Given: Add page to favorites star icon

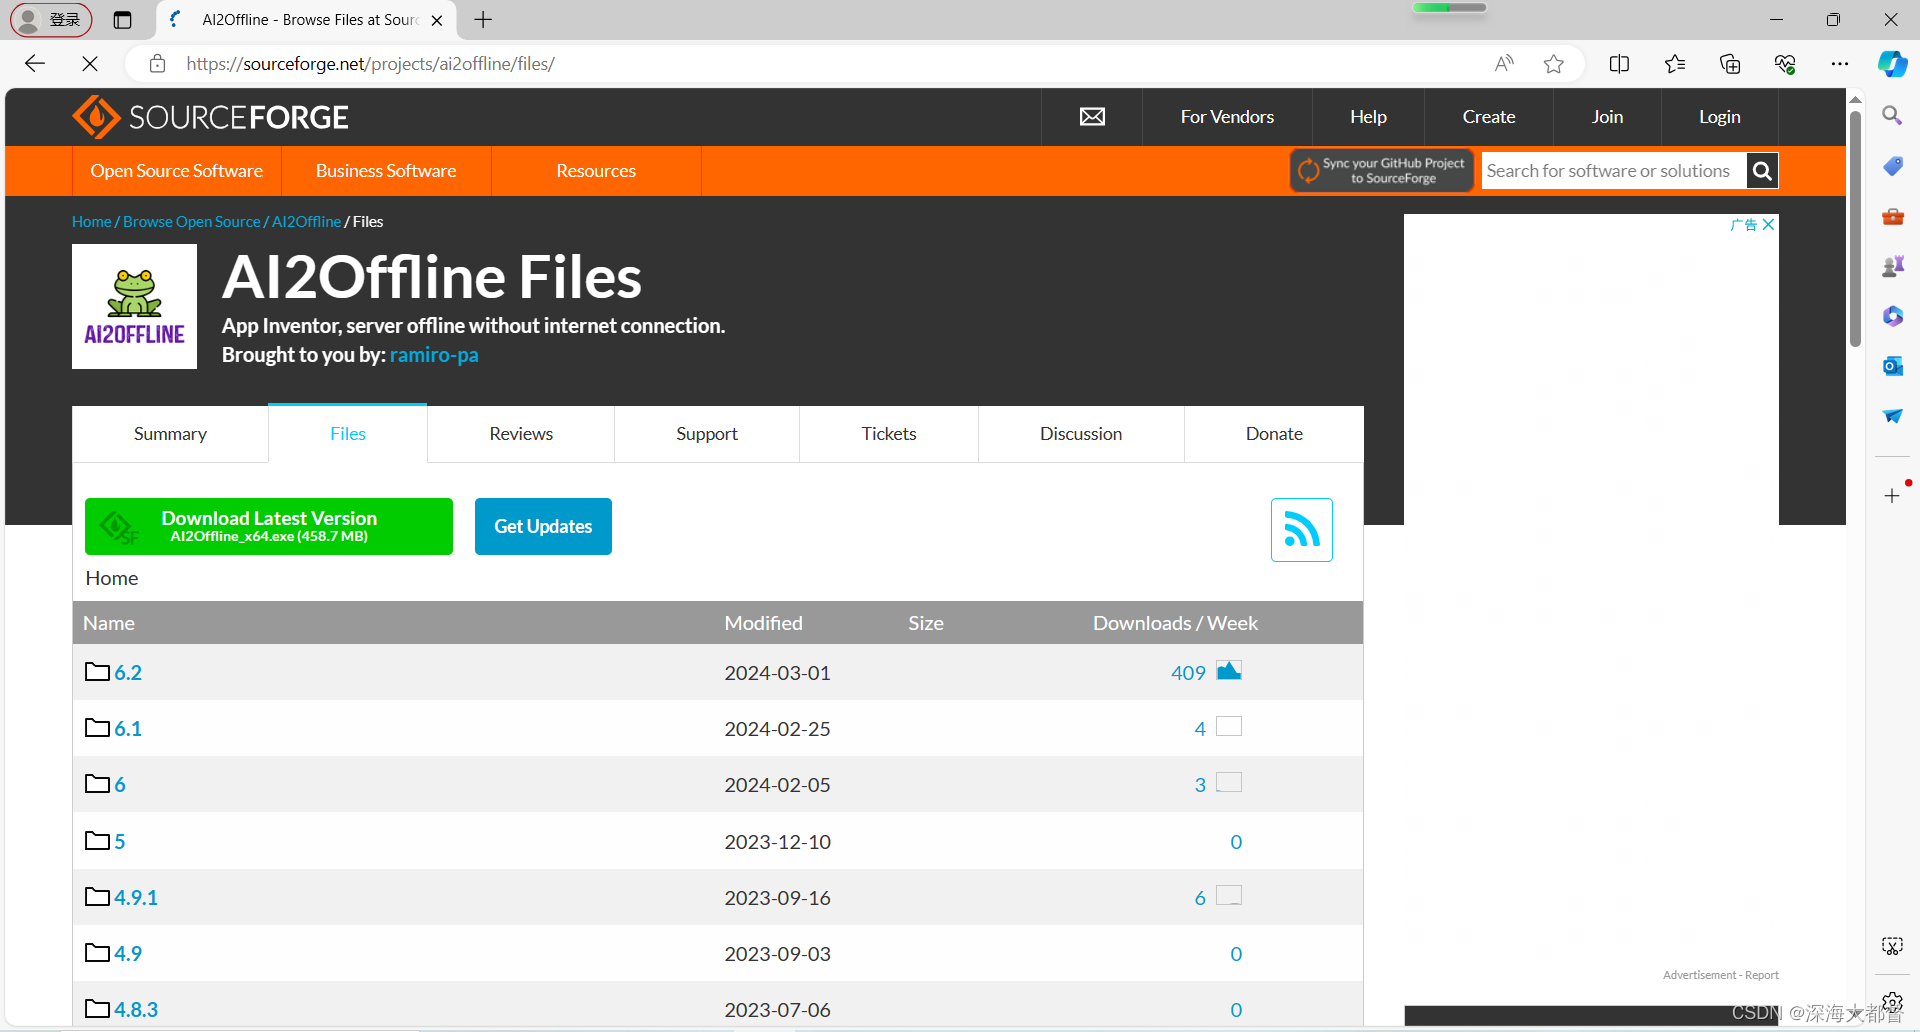Looking at the screenshot, I should 1553,64.
